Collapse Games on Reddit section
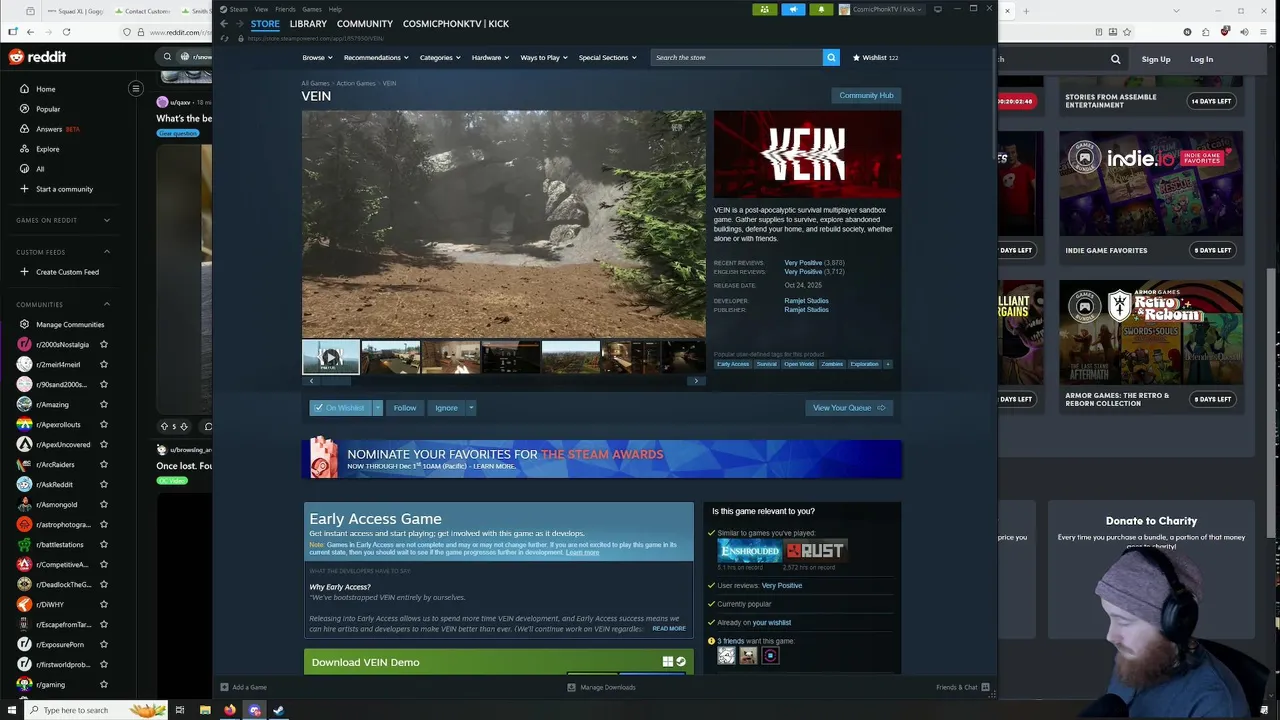Image resolution: width=1280 pixels, height=720 pixels. click(x=107, y=220)
